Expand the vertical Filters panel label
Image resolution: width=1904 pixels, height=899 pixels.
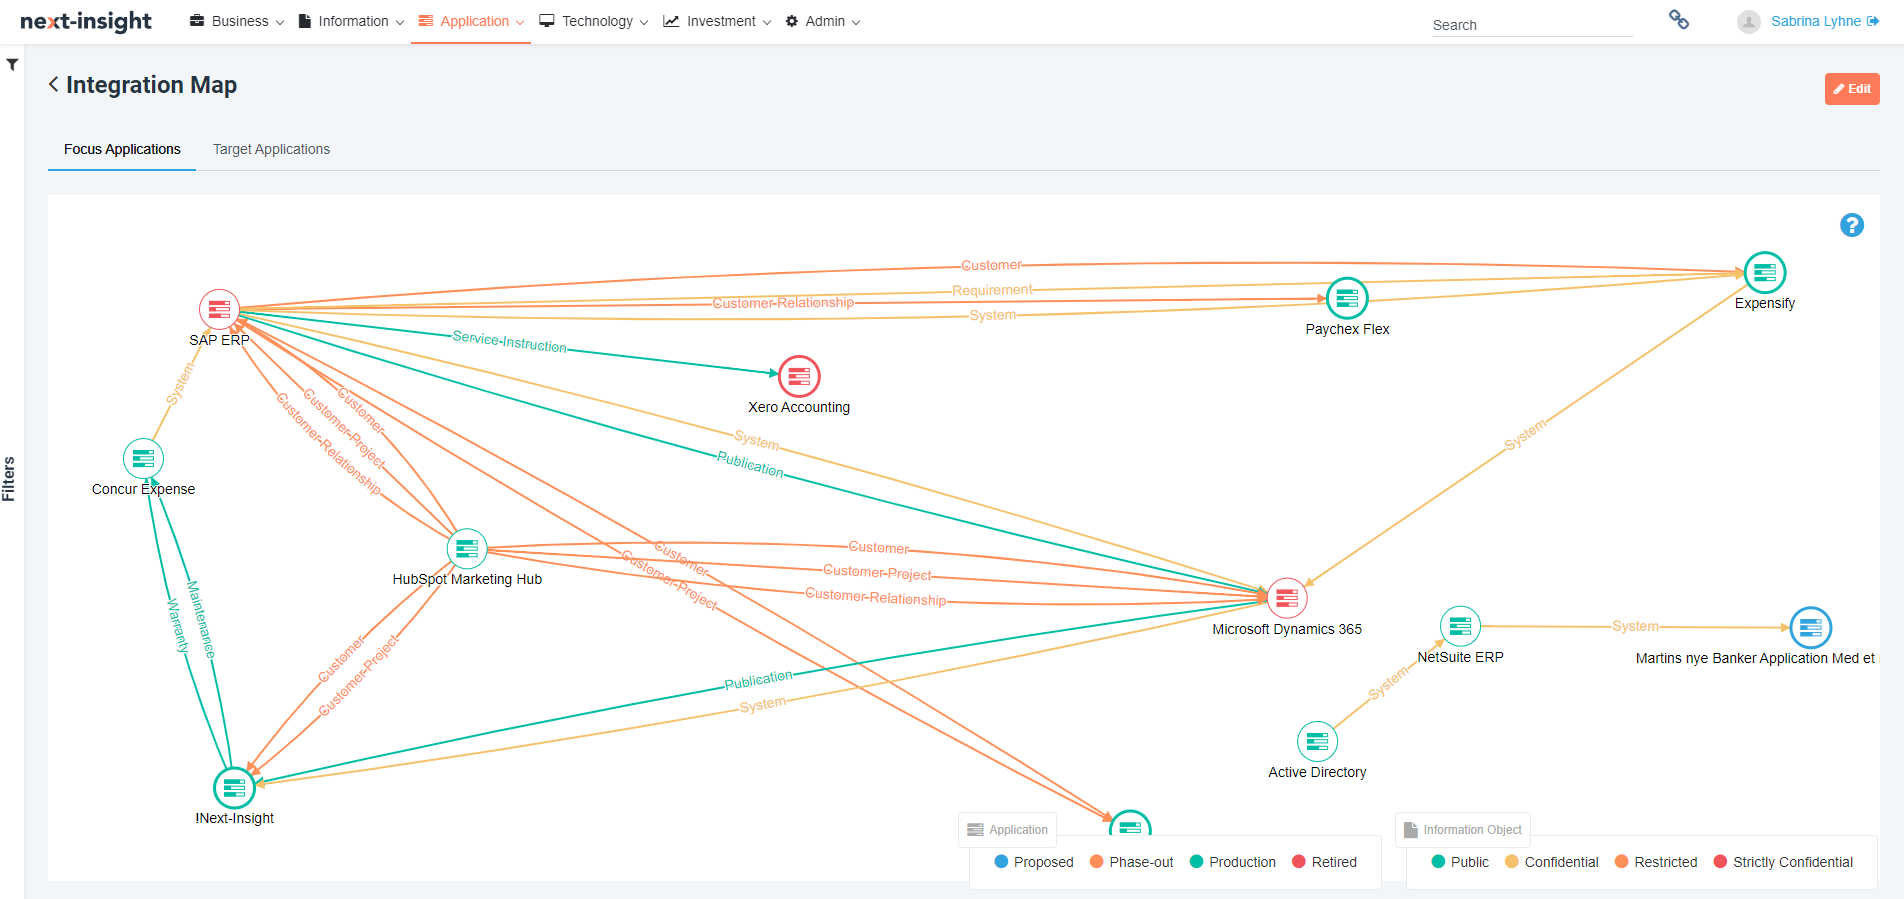[x=9, y=479]
